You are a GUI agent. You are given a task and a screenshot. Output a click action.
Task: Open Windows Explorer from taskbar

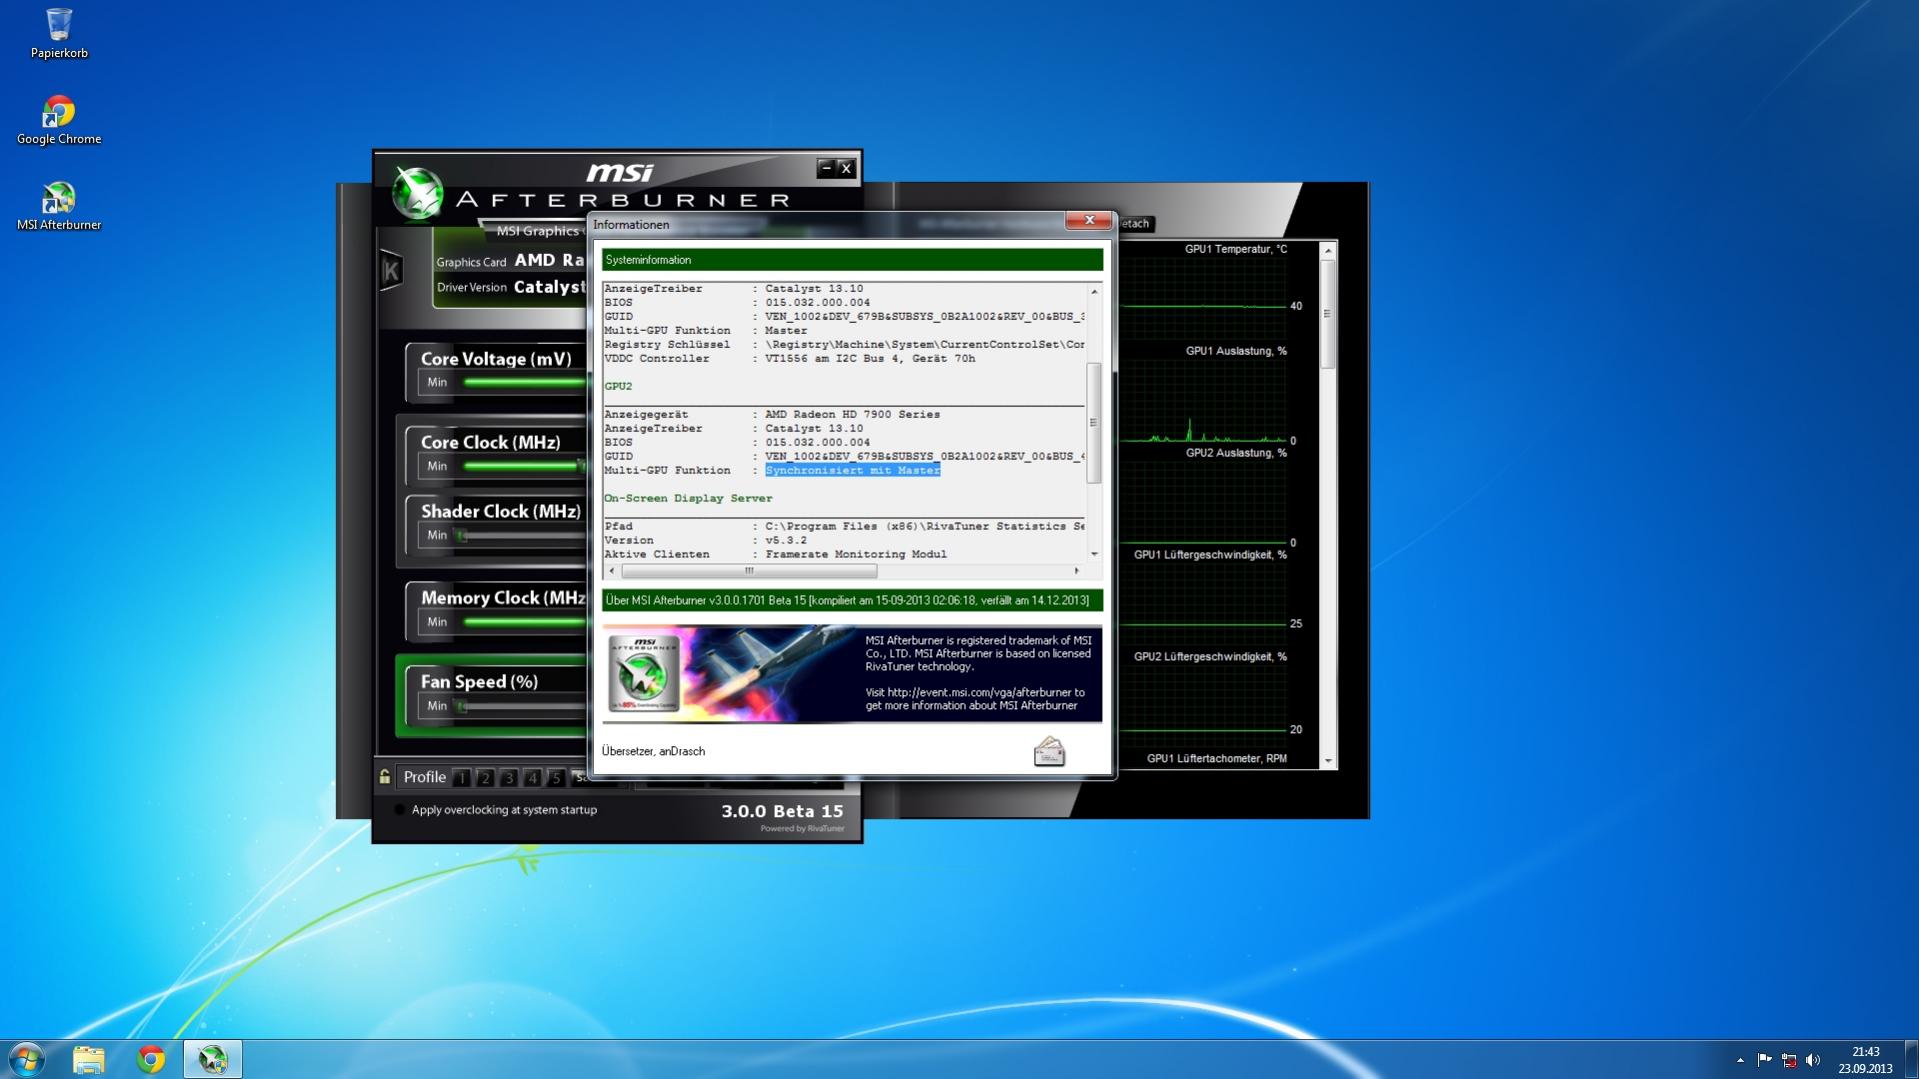[x=88, y=1059]
